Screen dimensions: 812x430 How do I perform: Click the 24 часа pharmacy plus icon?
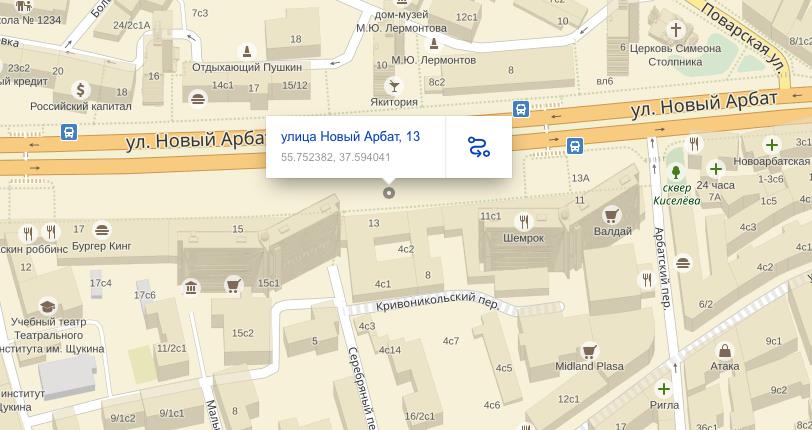tap(716, 168)
